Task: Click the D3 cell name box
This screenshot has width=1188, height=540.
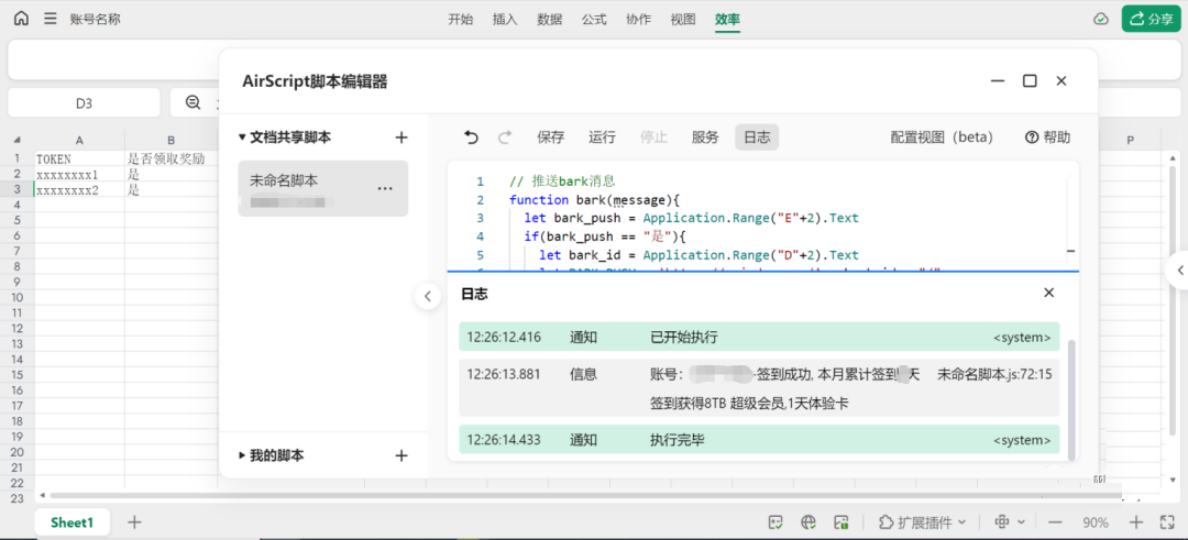Action: [84, 103]
